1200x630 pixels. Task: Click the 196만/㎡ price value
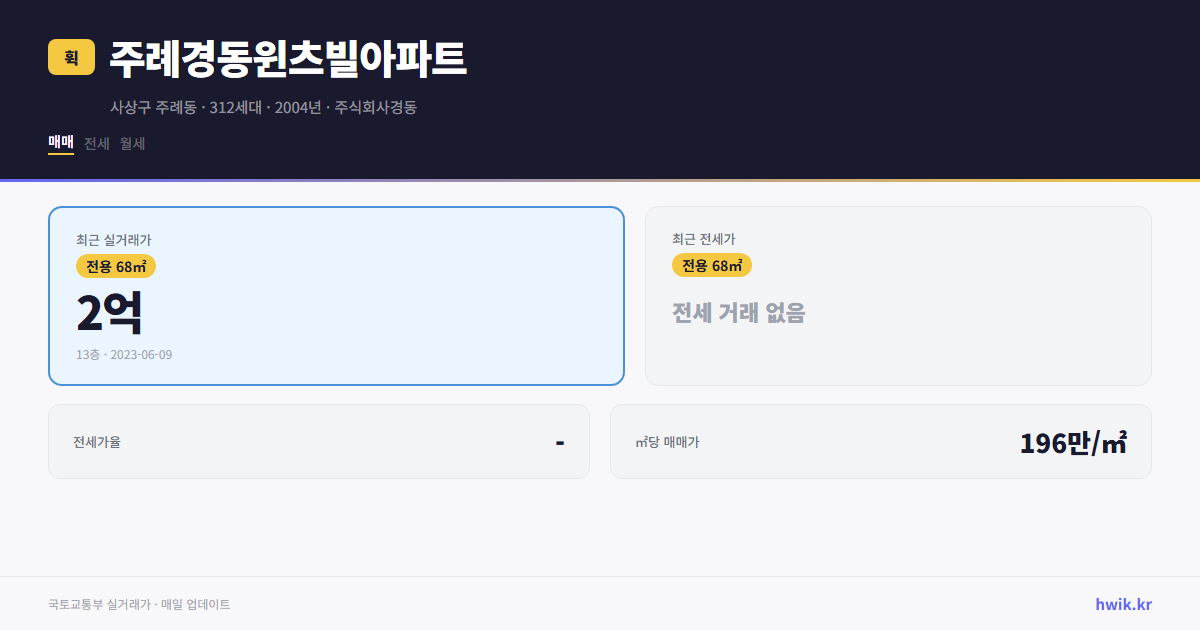[1072, 441]
